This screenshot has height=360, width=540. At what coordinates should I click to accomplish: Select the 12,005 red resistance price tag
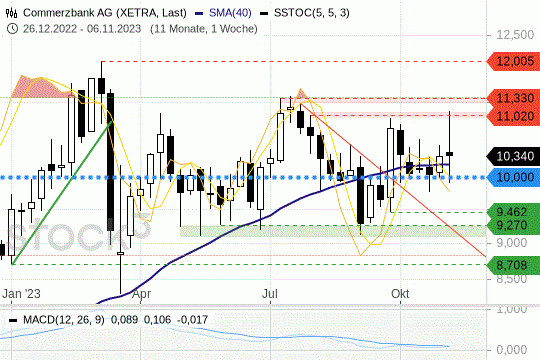(513, 62)
